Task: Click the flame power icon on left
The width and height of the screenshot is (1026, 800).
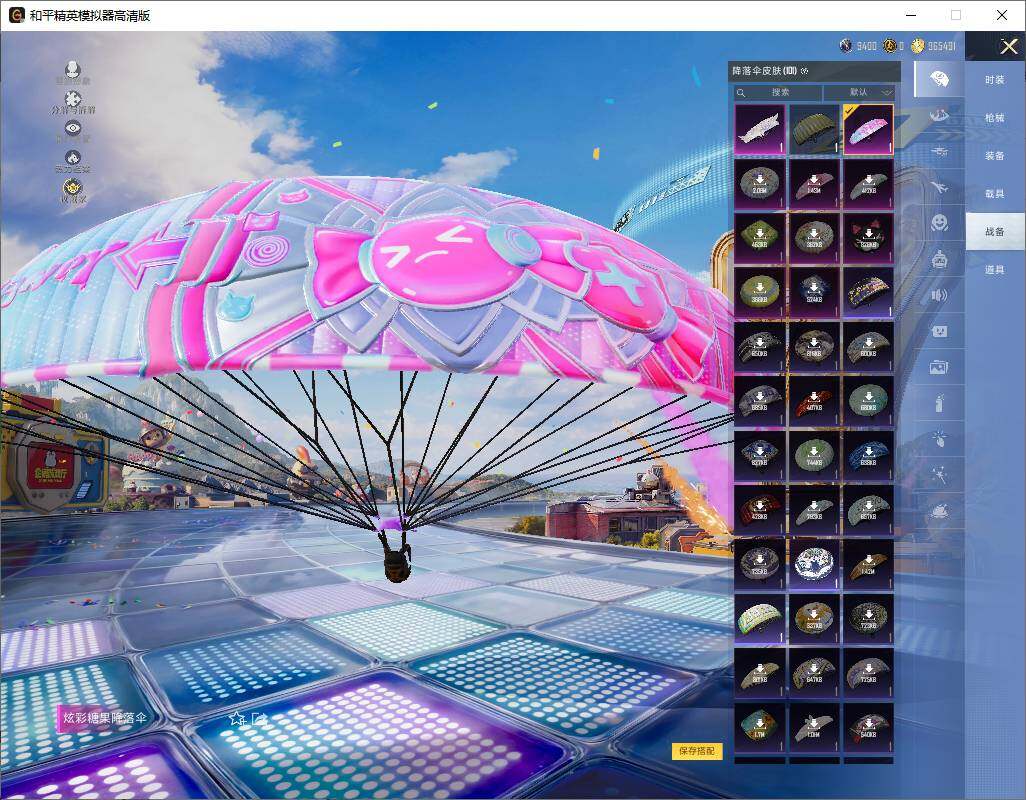Action: 73,157
